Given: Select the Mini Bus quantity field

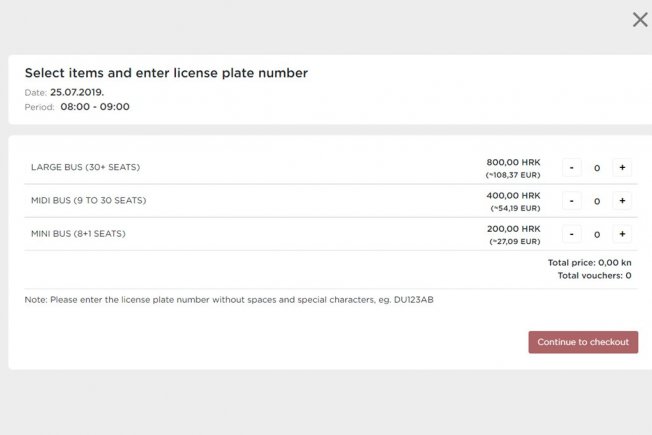Looking at the screenshot, I should pos(597,235).
